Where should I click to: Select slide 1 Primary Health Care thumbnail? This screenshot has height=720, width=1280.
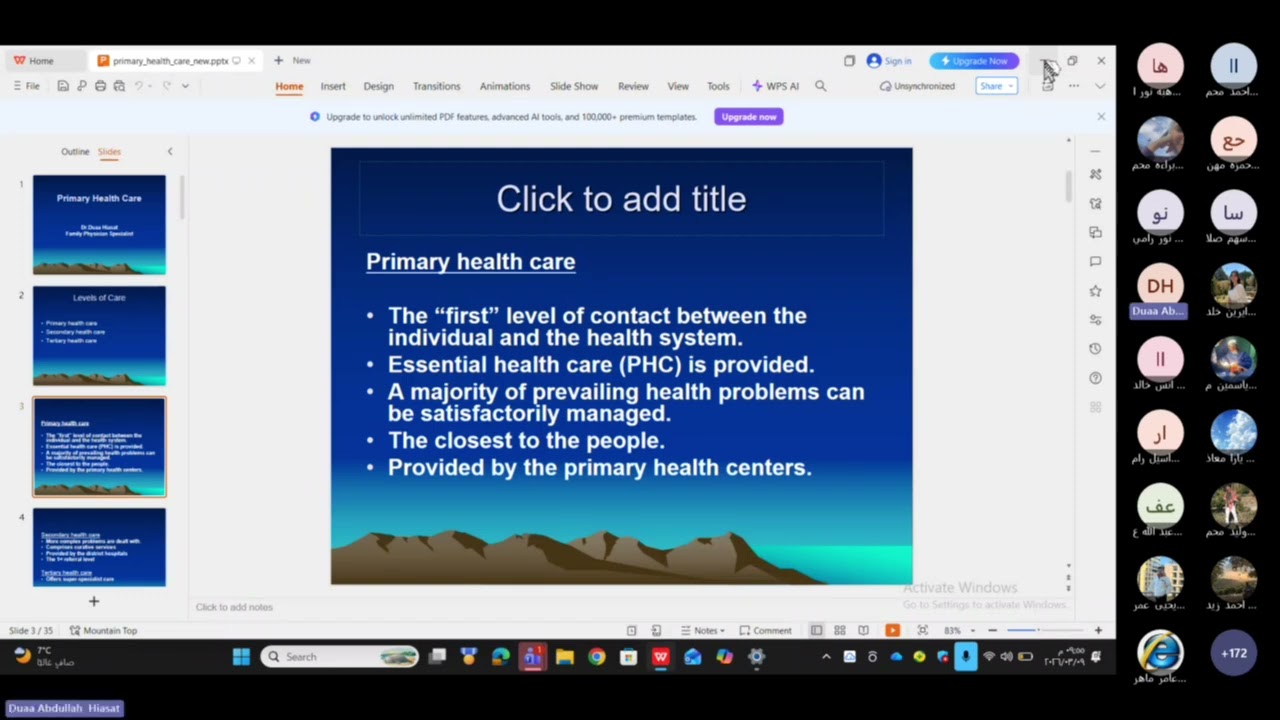(x=99, y=225)
